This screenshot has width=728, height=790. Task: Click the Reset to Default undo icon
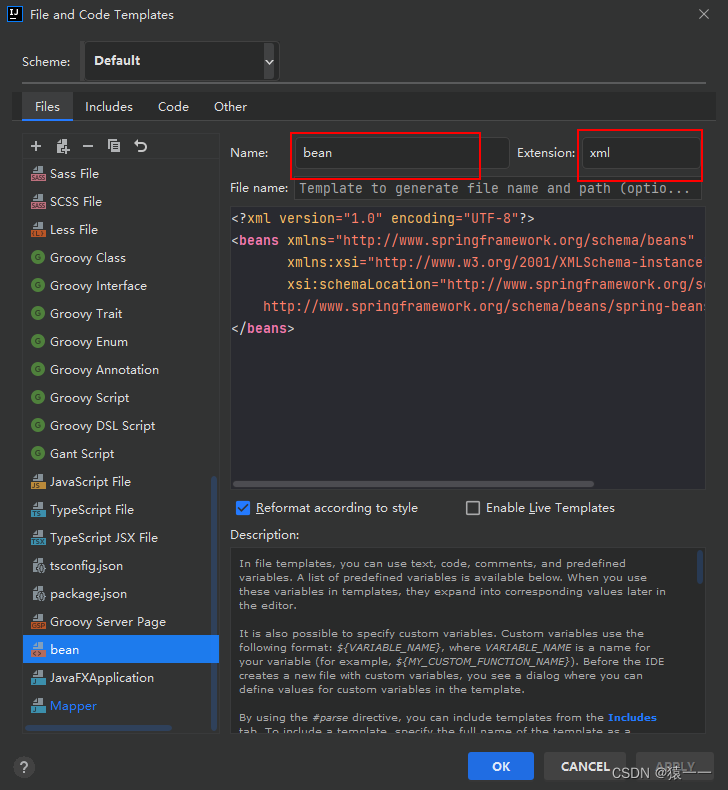click(x=141, y=147)
